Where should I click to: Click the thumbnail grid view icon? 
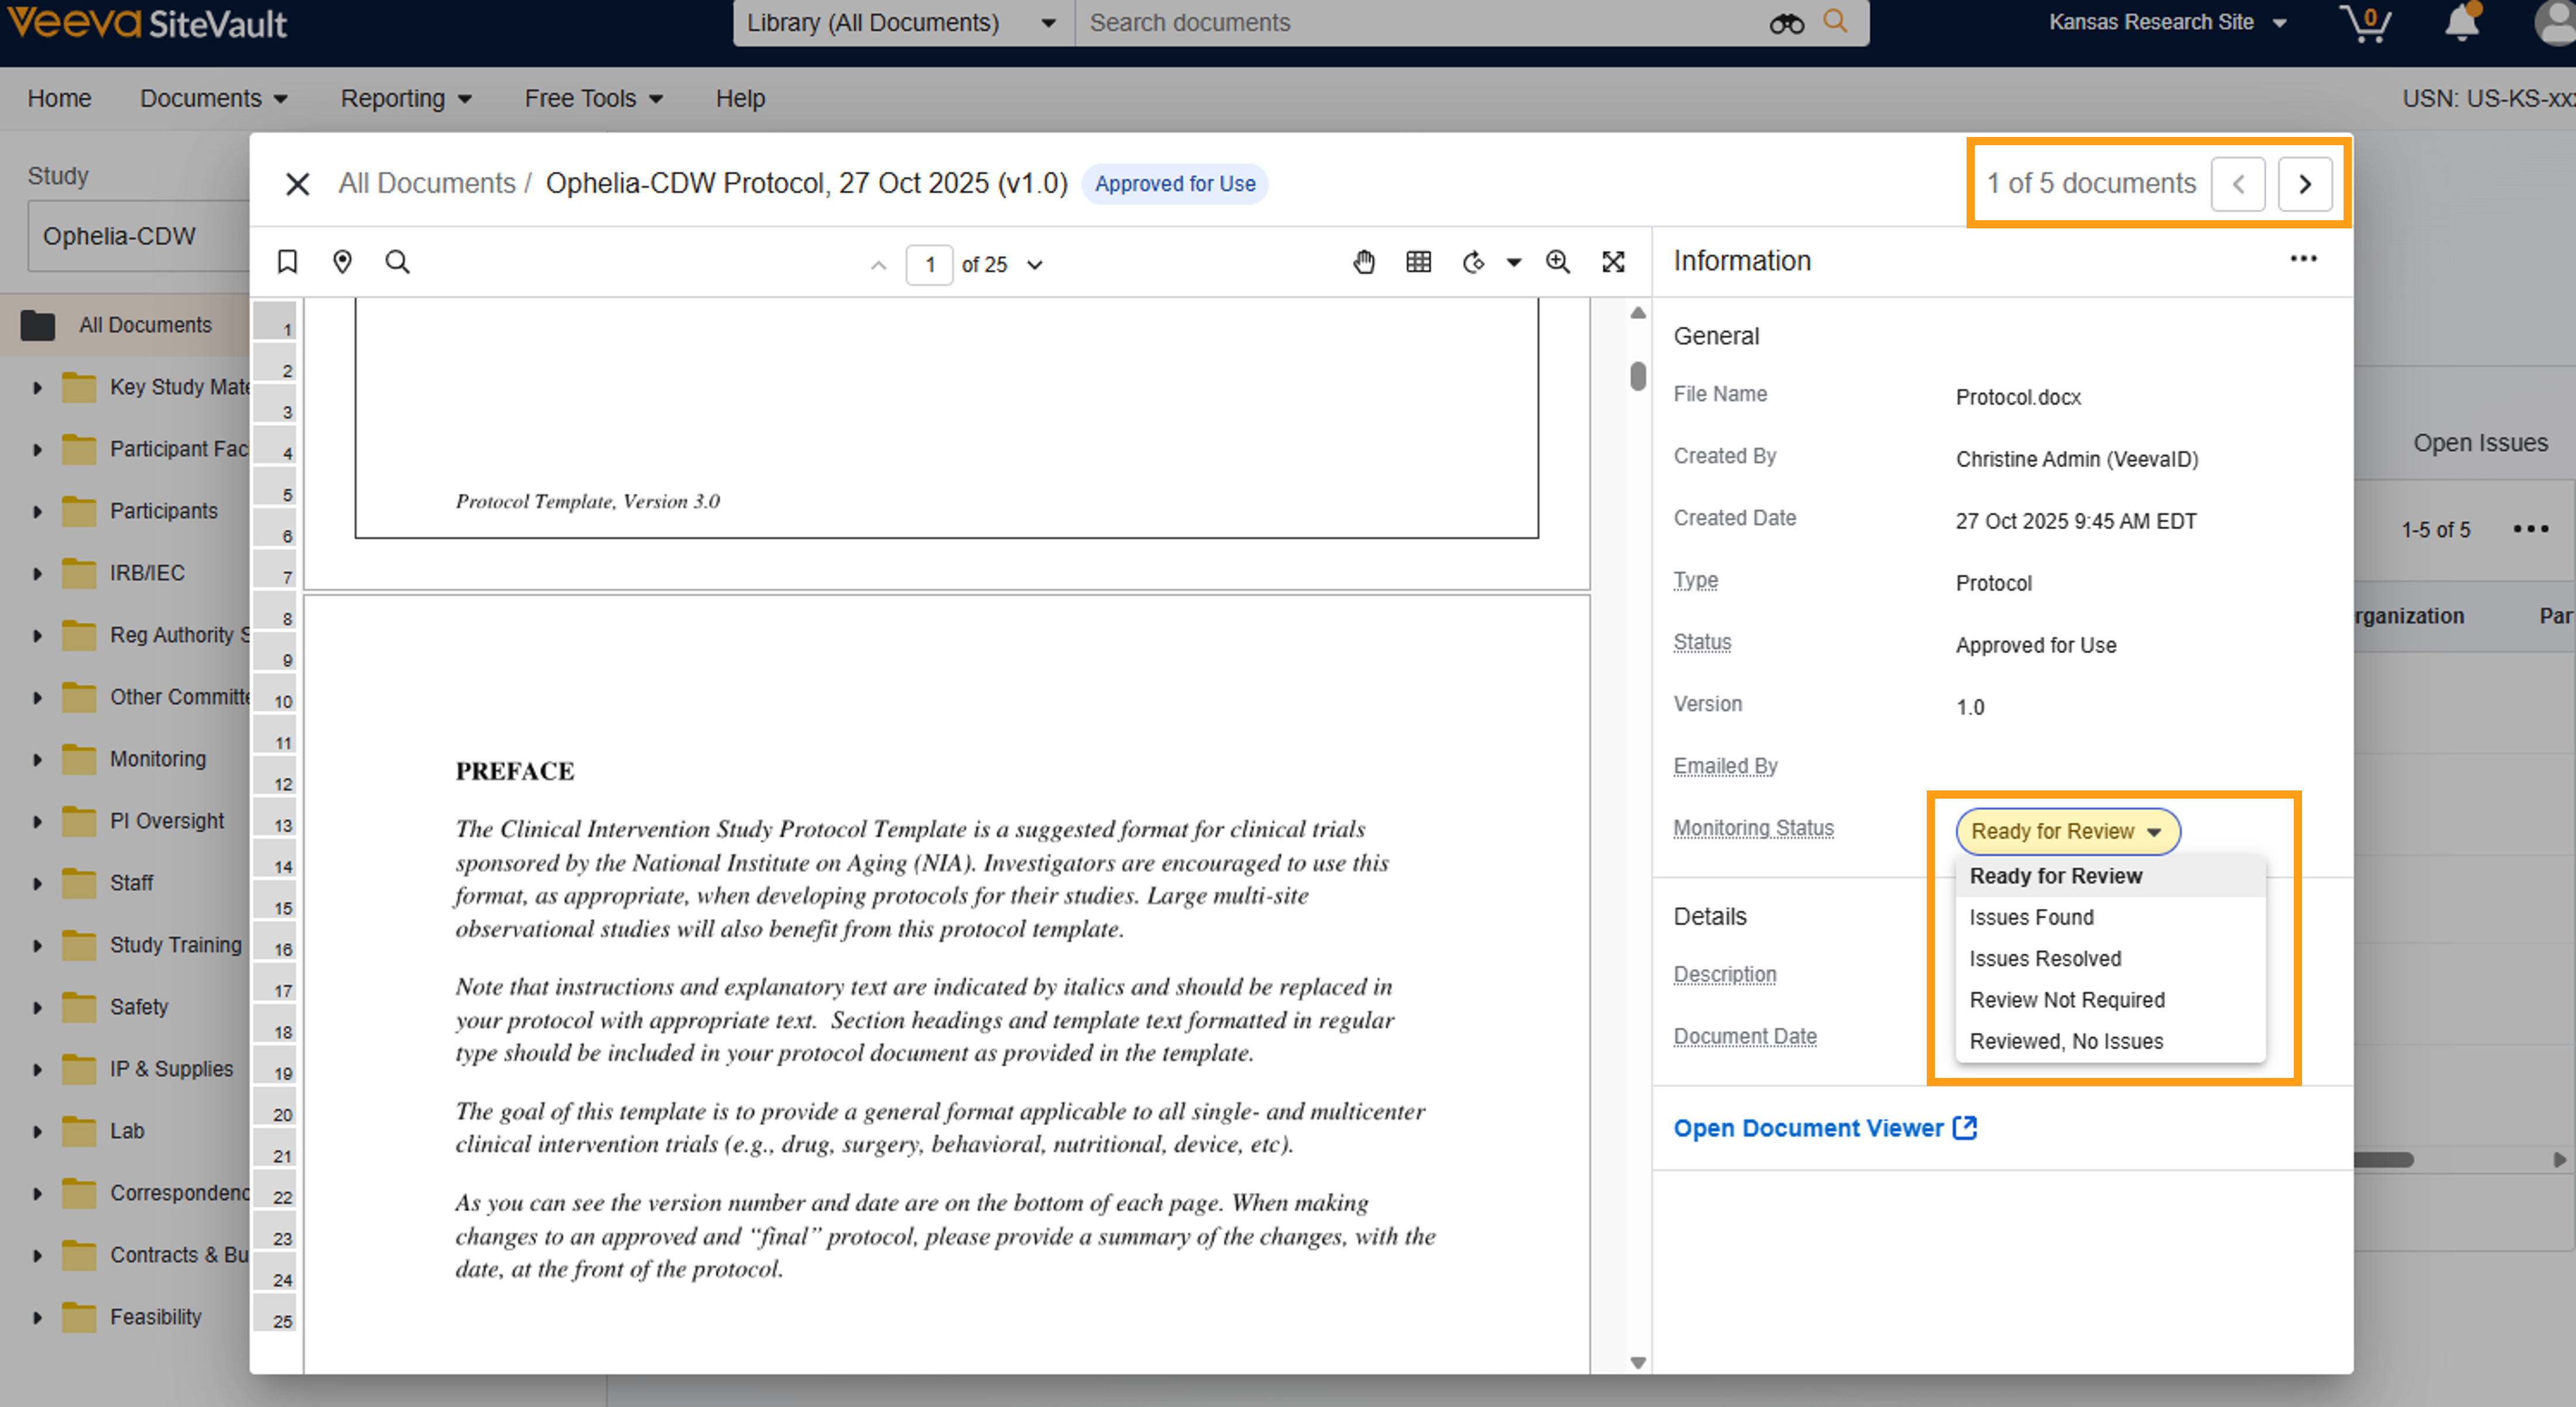[x=1418, y=262]
